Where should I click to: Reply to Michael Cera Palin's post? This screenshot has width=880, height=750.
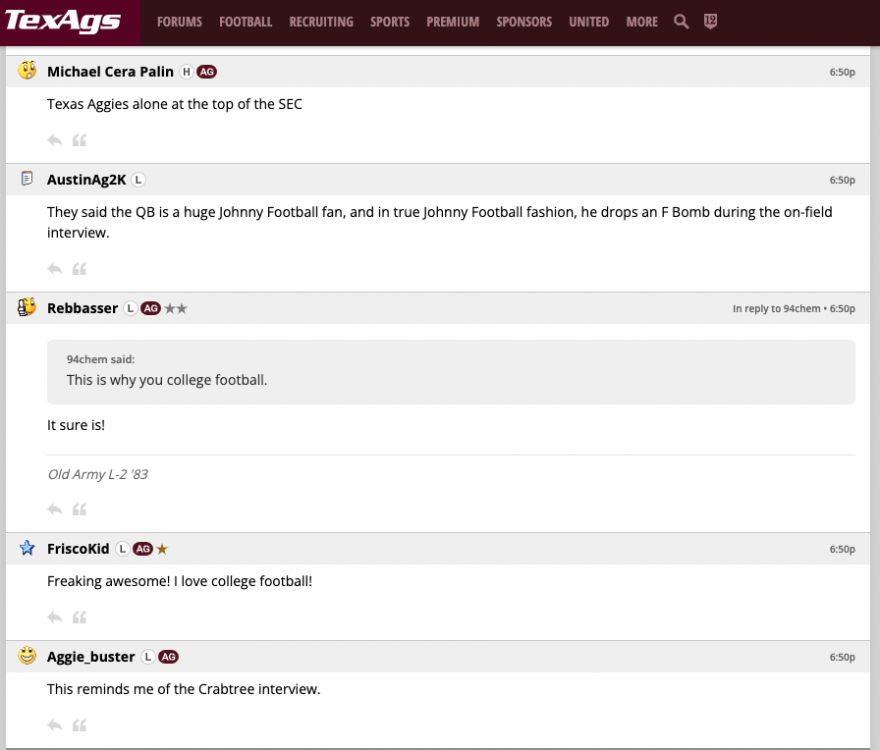[x=55, y=140]
